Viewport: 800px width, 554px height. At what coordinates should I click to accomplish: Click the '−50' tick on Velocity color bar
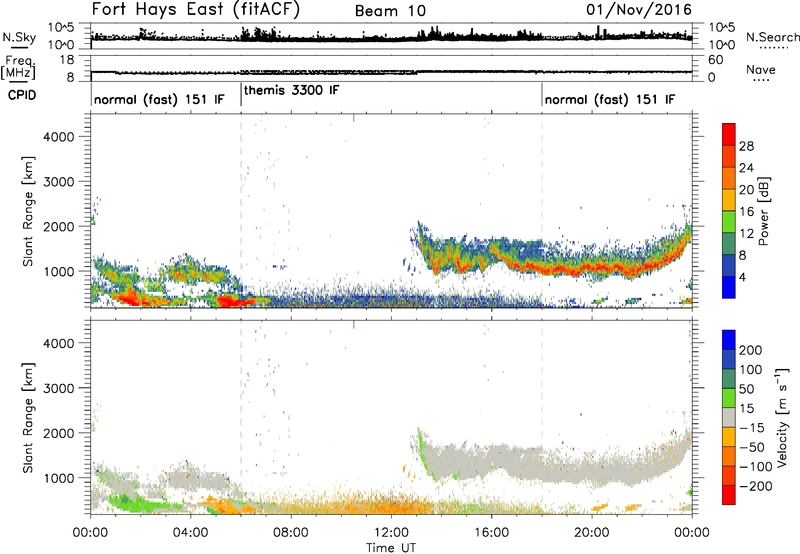click(752, 447)
